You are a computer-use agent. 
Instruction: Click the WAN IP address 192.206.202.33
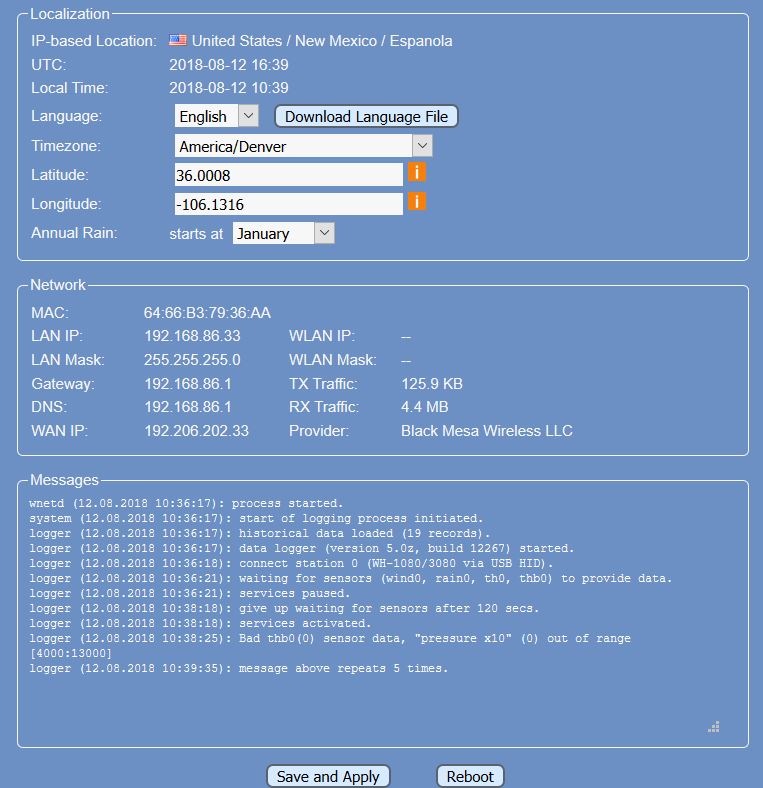[196, 431]
